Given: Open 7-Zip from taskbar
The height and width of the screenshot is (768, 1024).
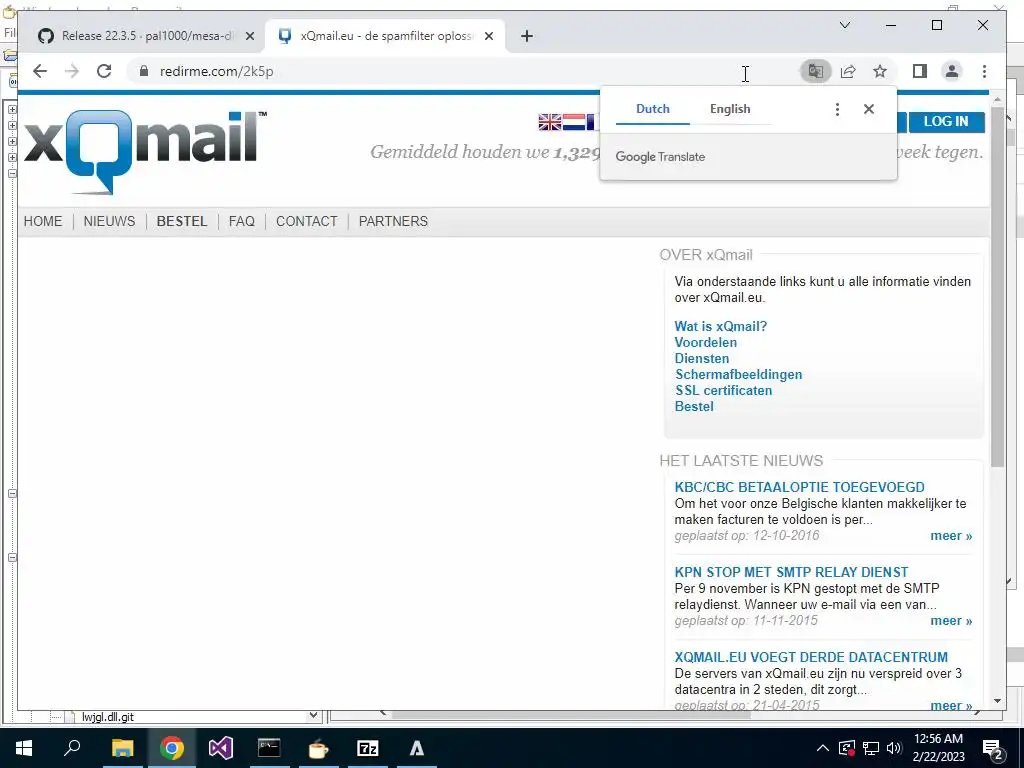Looking at the screenshot, I should click(368, 748).
